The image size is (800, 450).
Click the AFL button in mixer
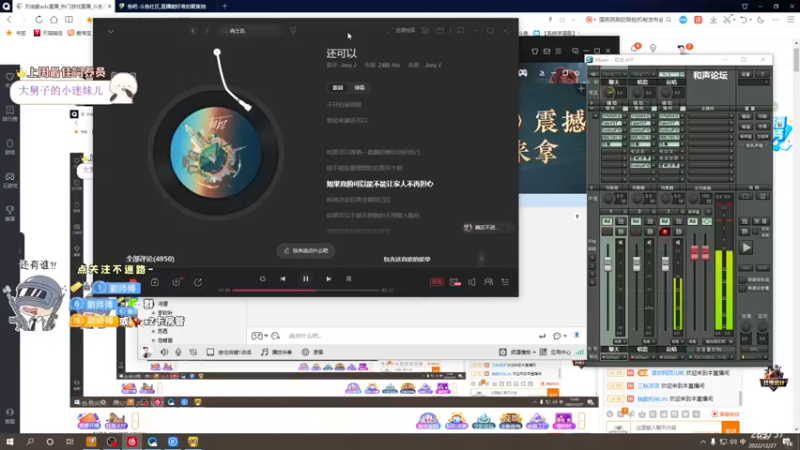(x=755, y=349)
